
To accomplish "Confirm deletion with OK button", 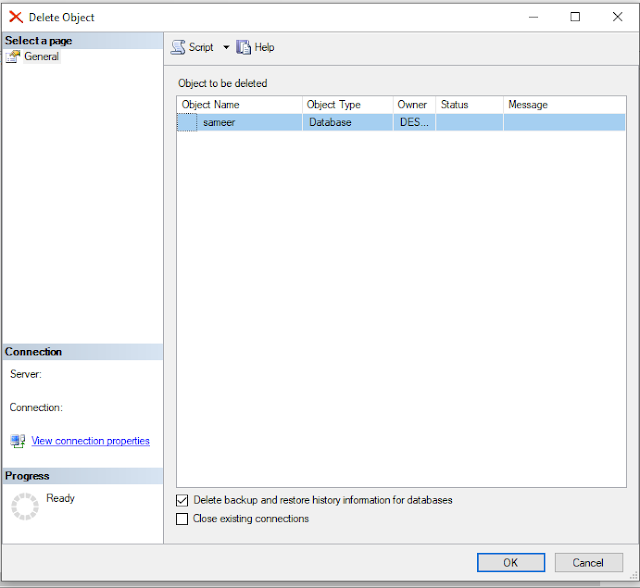I will tap(511, 563).
